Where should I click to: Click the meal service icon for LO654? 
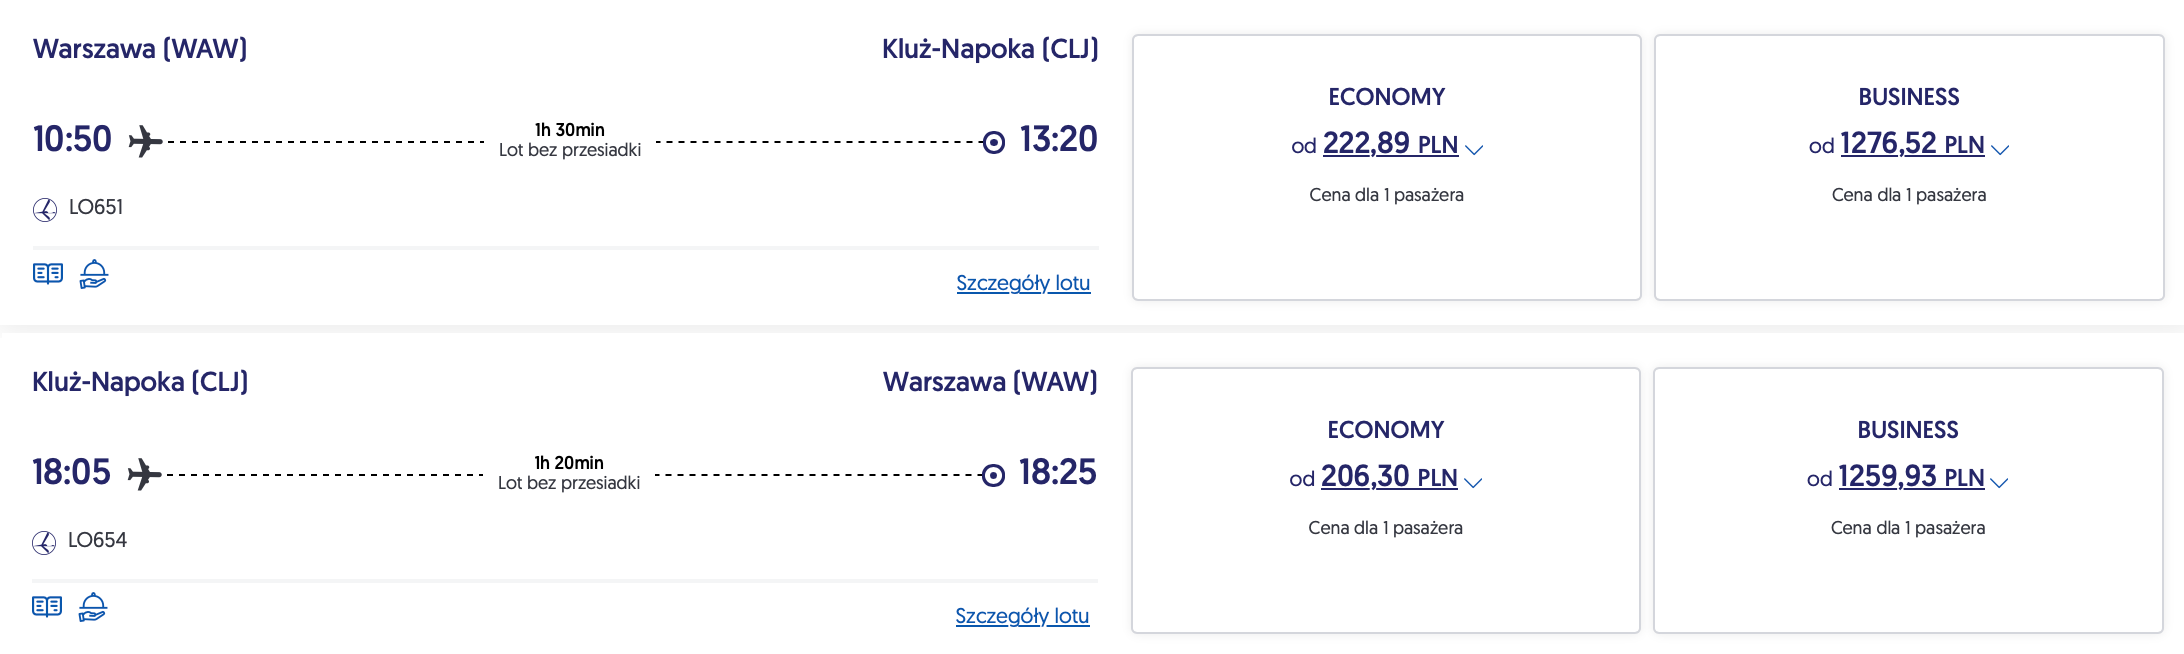[x=93, y=607]
